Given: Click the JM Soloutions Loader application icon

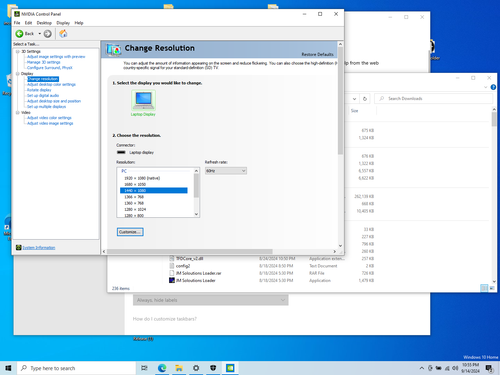Looking at the screenshot, I should (172, 280).
